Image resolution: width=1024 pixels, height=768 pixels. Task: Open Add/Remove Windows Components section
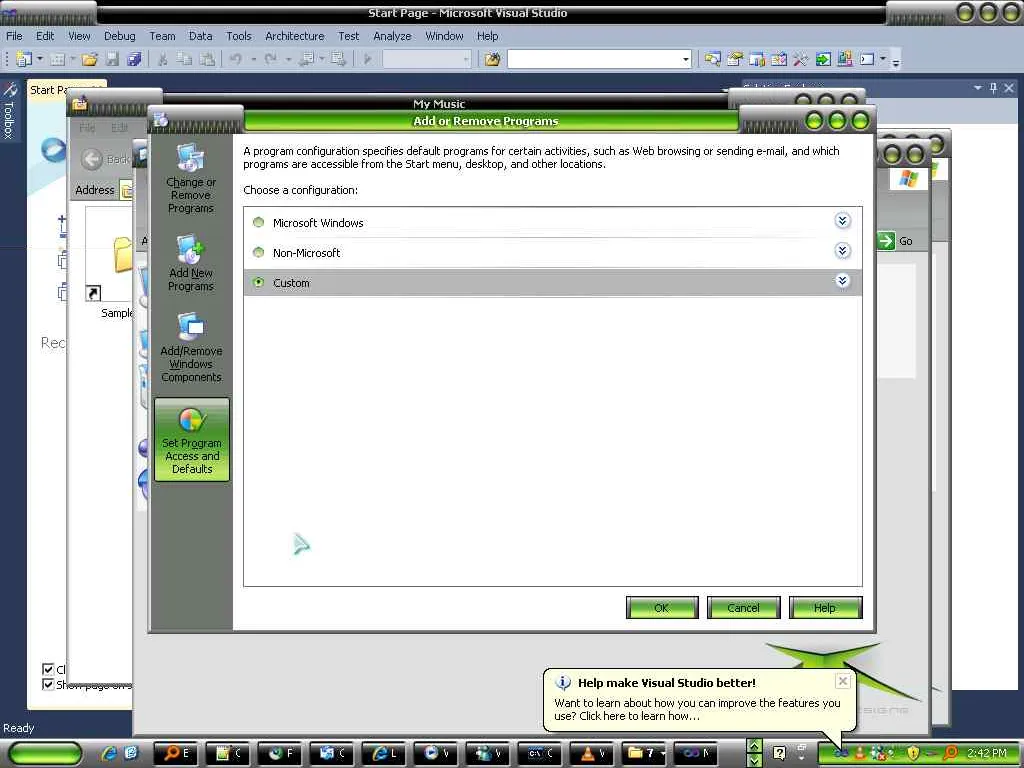[x=191, y=347]
